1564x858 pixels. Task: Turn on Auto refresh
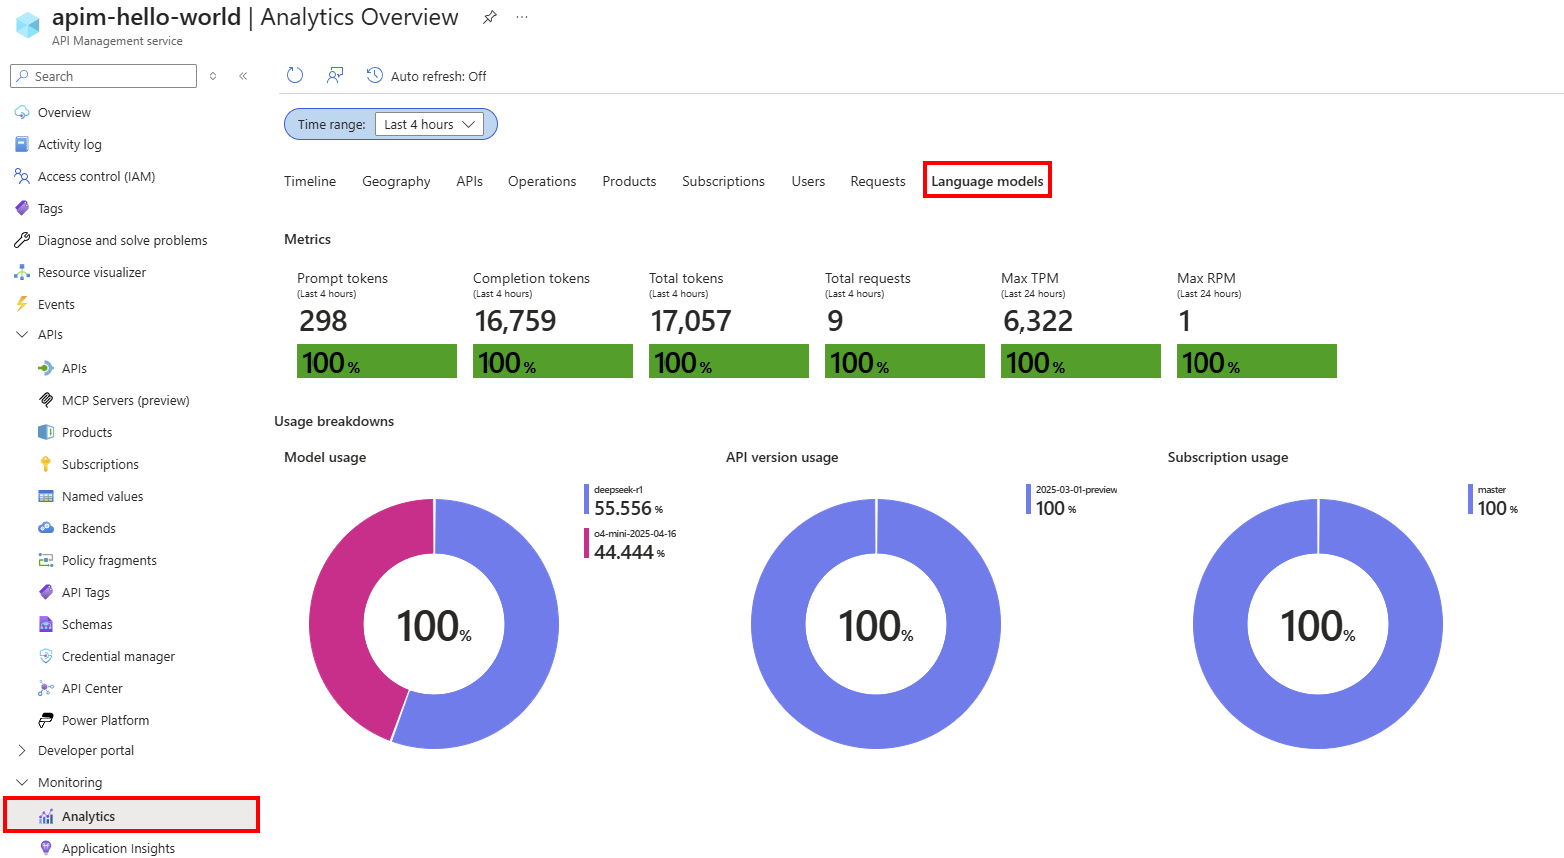click(426, 75)
